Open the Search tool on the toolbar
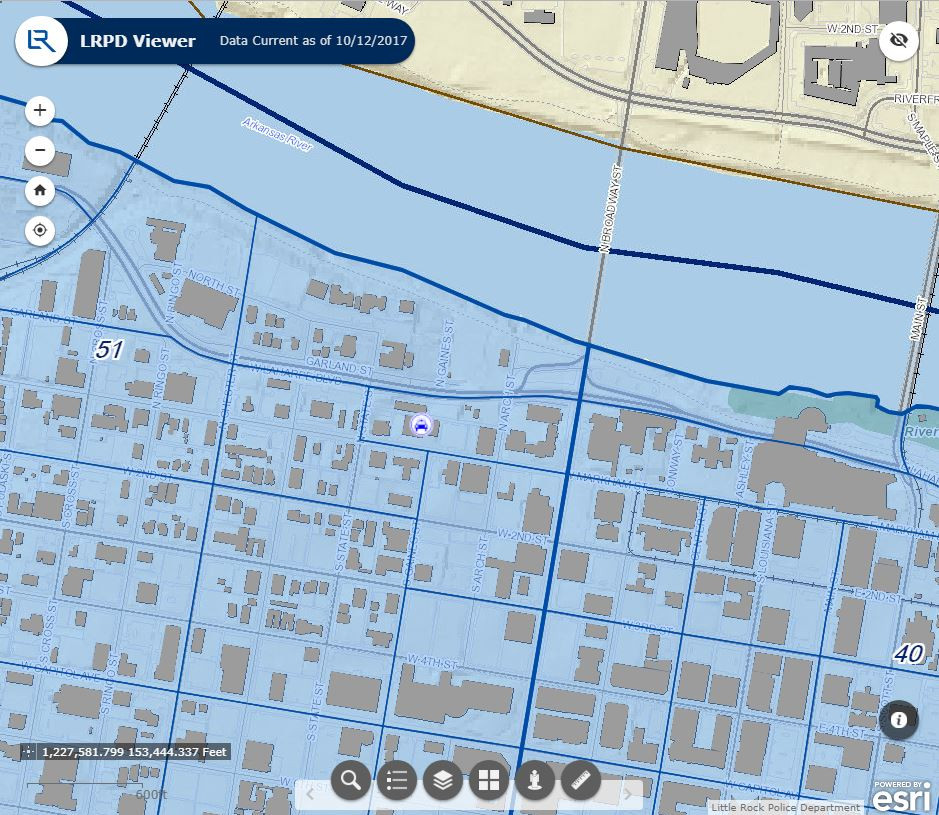The image size is (939, 815). pyautogui.click(x=350, y=780)
